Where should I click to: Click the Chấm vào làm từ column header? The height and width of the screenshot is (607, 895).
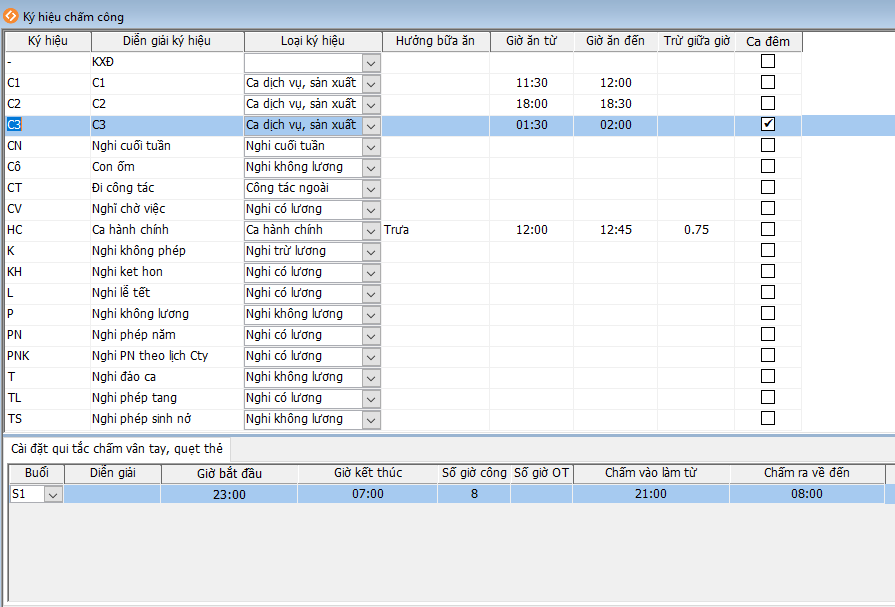(x=651, y=473)
